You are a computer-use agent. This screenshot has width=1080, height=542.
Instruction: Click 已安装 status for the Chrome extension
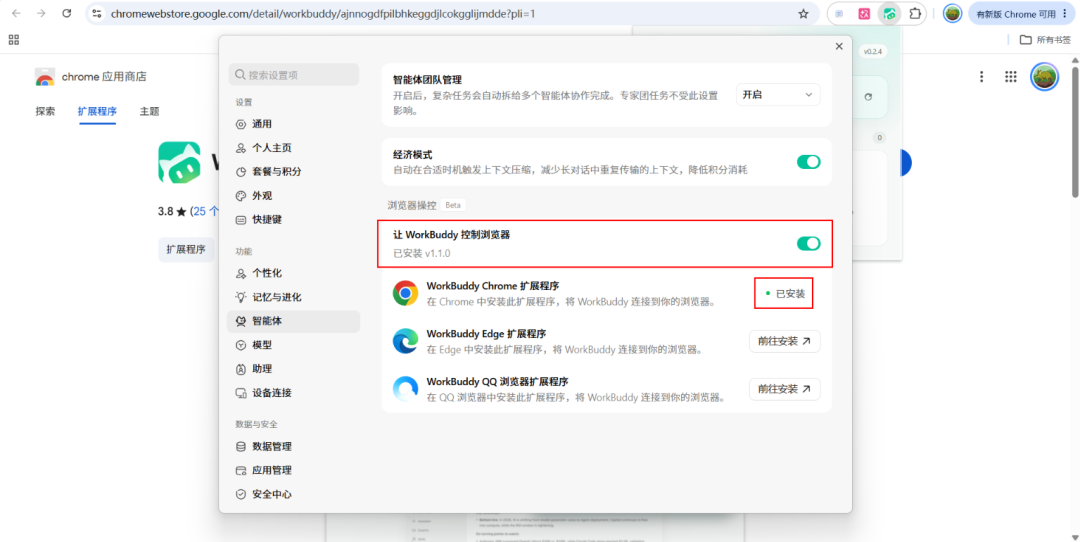tap(785, 293)
